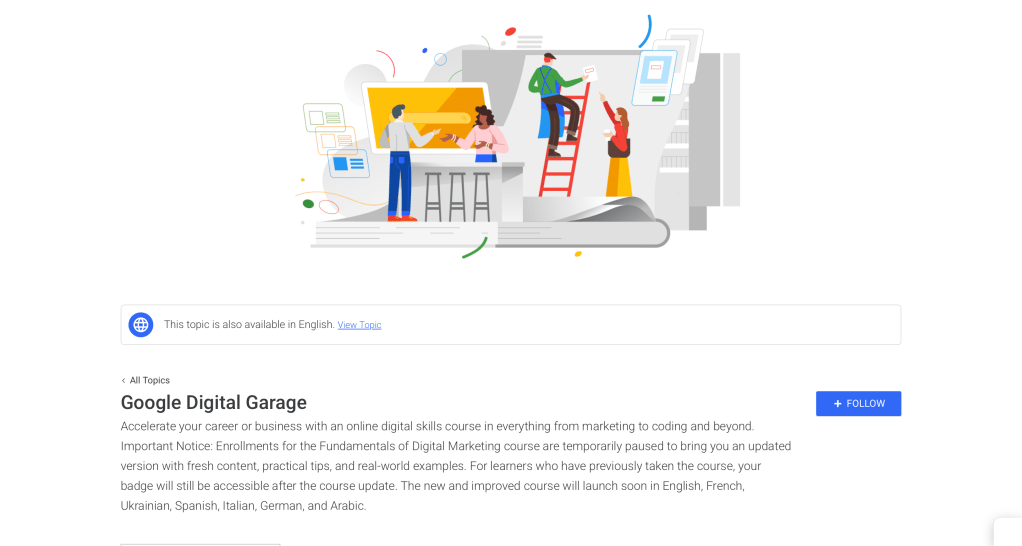Click the English availability notice banner
Image resolution: width=1022 pixels, height=546 pixels.
(511, 324)
